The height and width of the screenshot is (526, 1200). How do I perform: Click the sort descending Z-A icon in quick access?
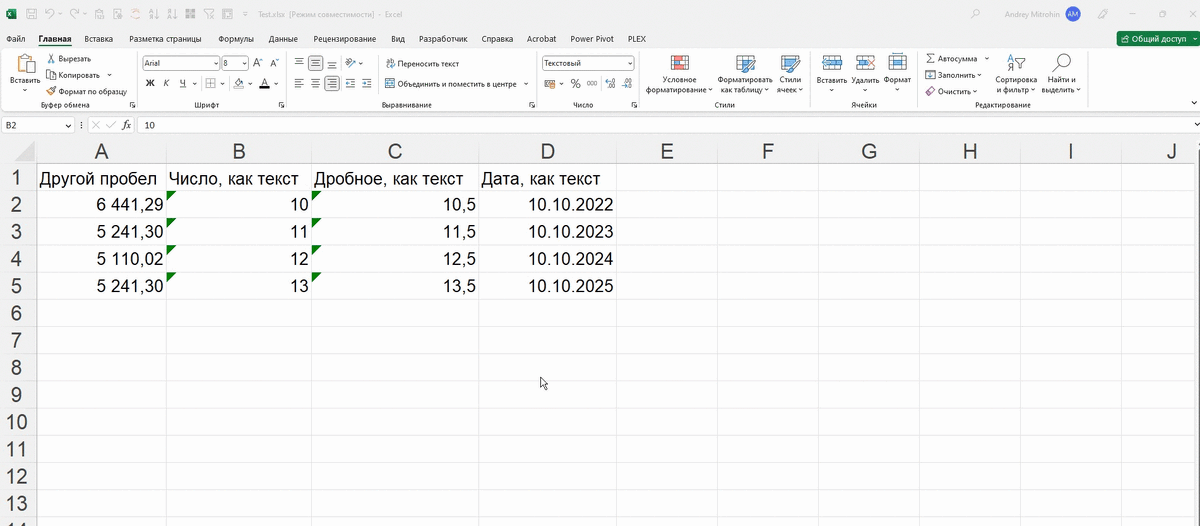pos(174,15)
